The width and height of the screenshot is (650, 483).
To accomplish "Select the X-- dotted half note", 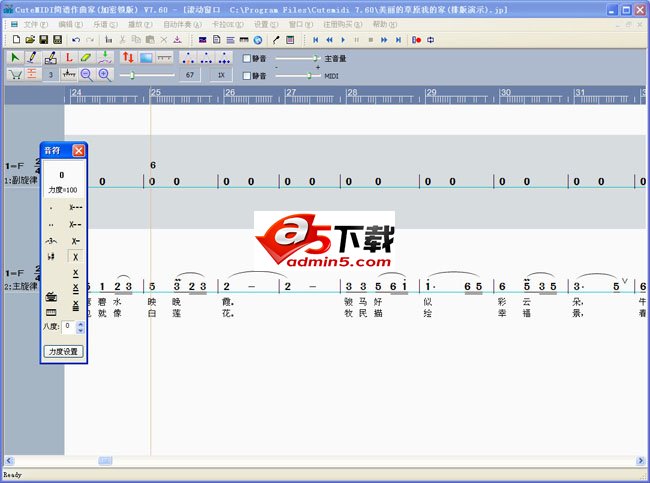I will click(x=75, y=224).
